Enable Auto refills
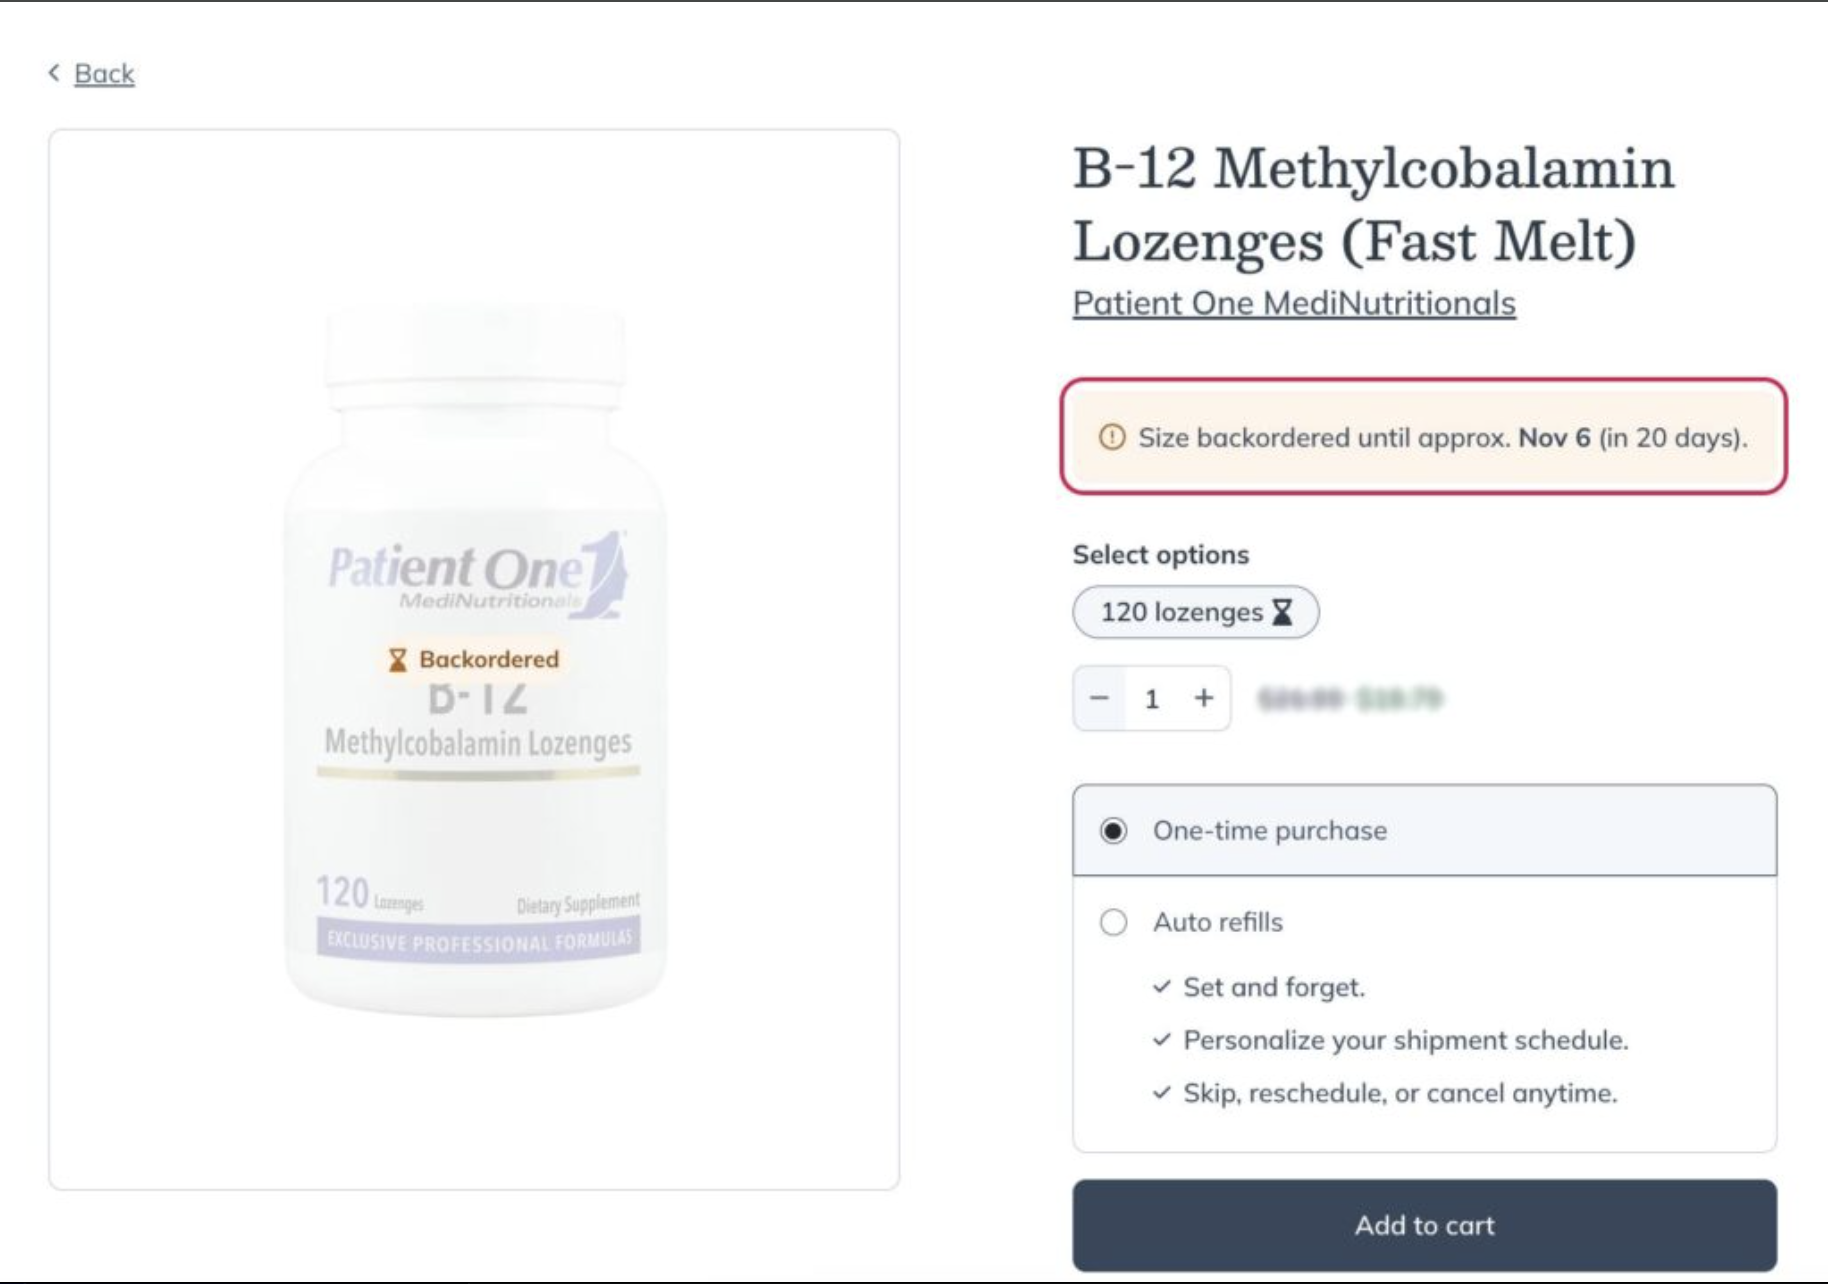The height and width of the screenshot is (1284, 1828). (x=1113, y=922)
